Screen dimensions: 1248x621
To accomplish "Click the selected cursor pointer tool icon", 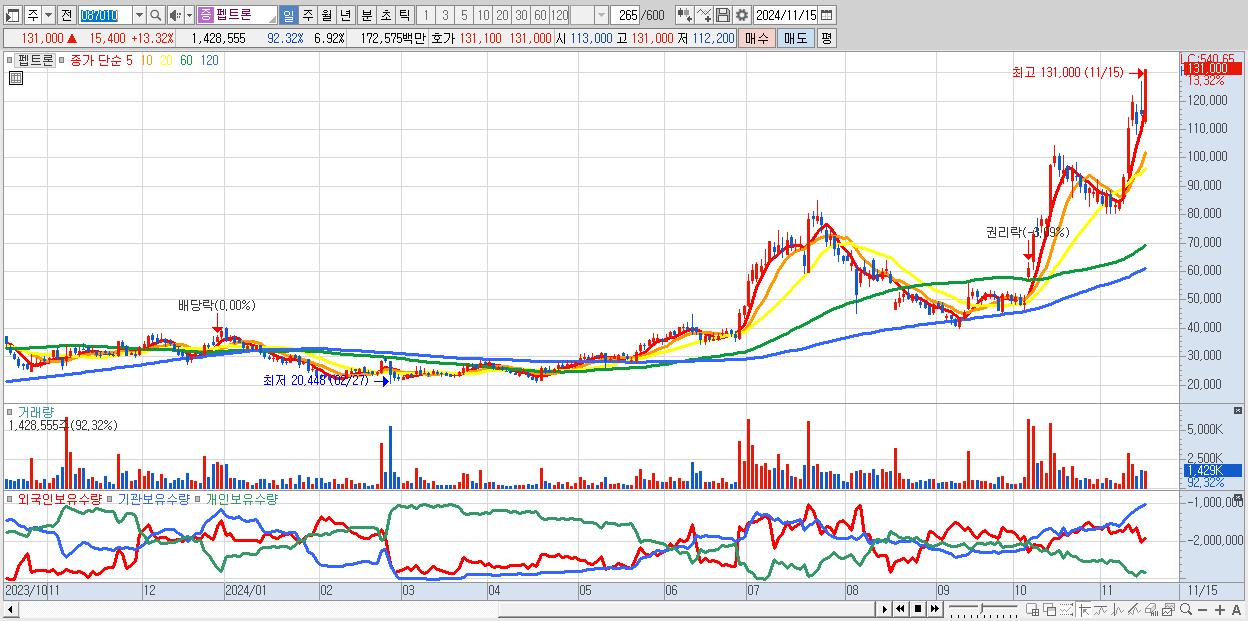I will click(x=1084, y=609).
